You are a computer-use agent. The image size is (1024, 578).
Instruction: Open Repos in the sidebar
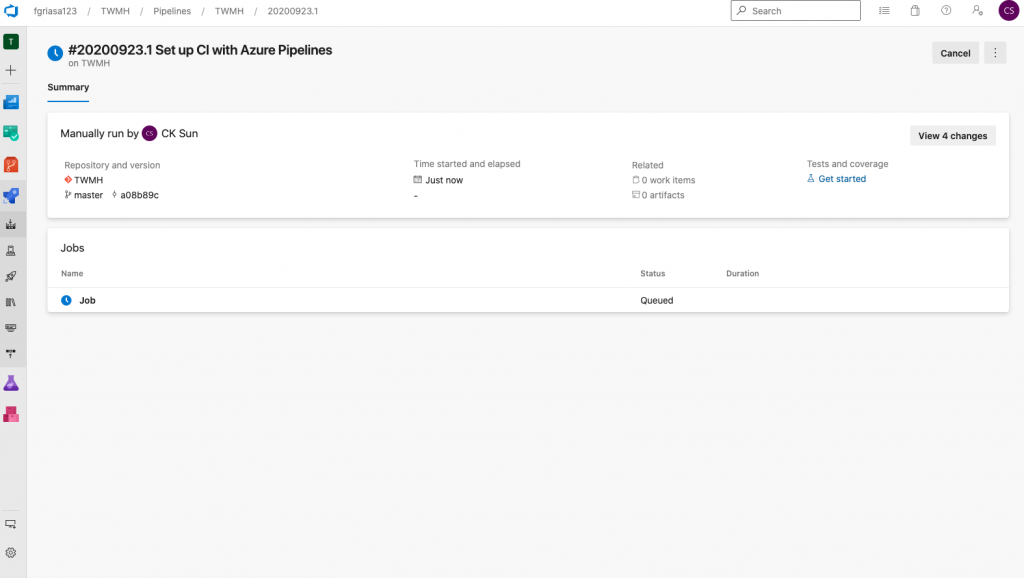point(11,165)
